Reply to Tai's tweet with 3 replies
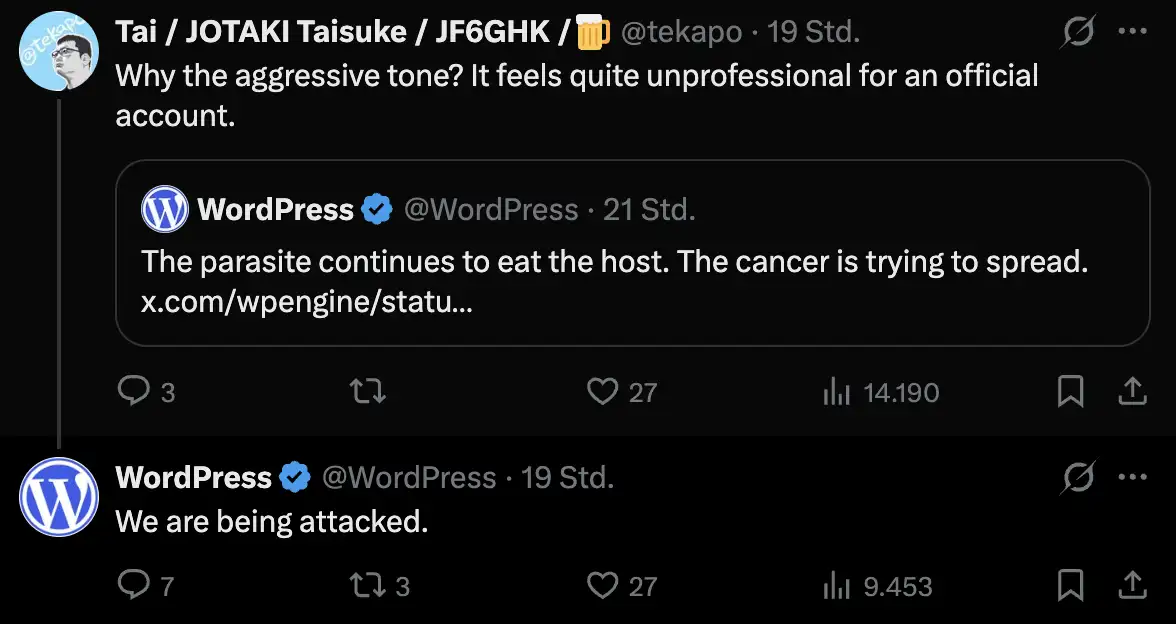Viewport: 1176px width, 624px height. [133, 392]
